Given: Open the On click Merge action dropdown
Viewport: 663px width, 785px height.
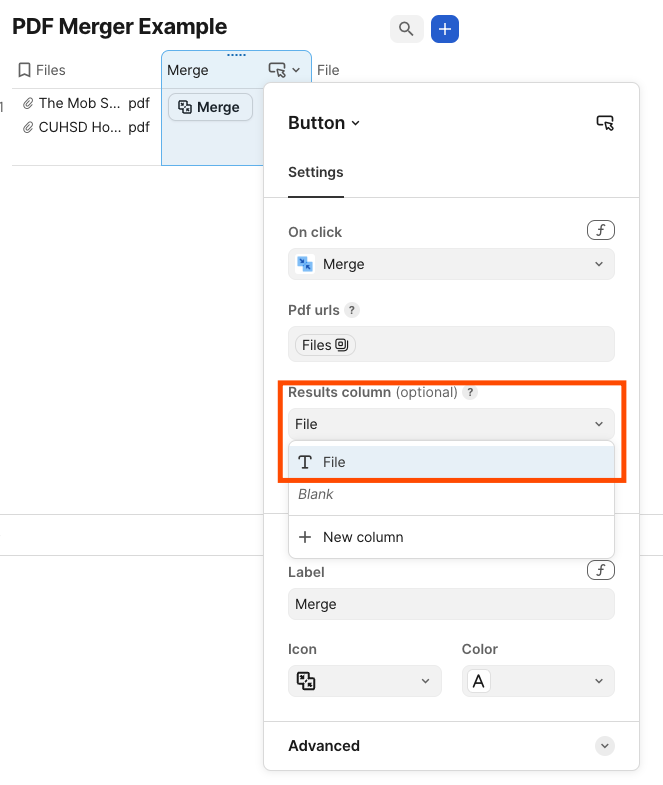Looking at the screenshot, I should (451, 264).
